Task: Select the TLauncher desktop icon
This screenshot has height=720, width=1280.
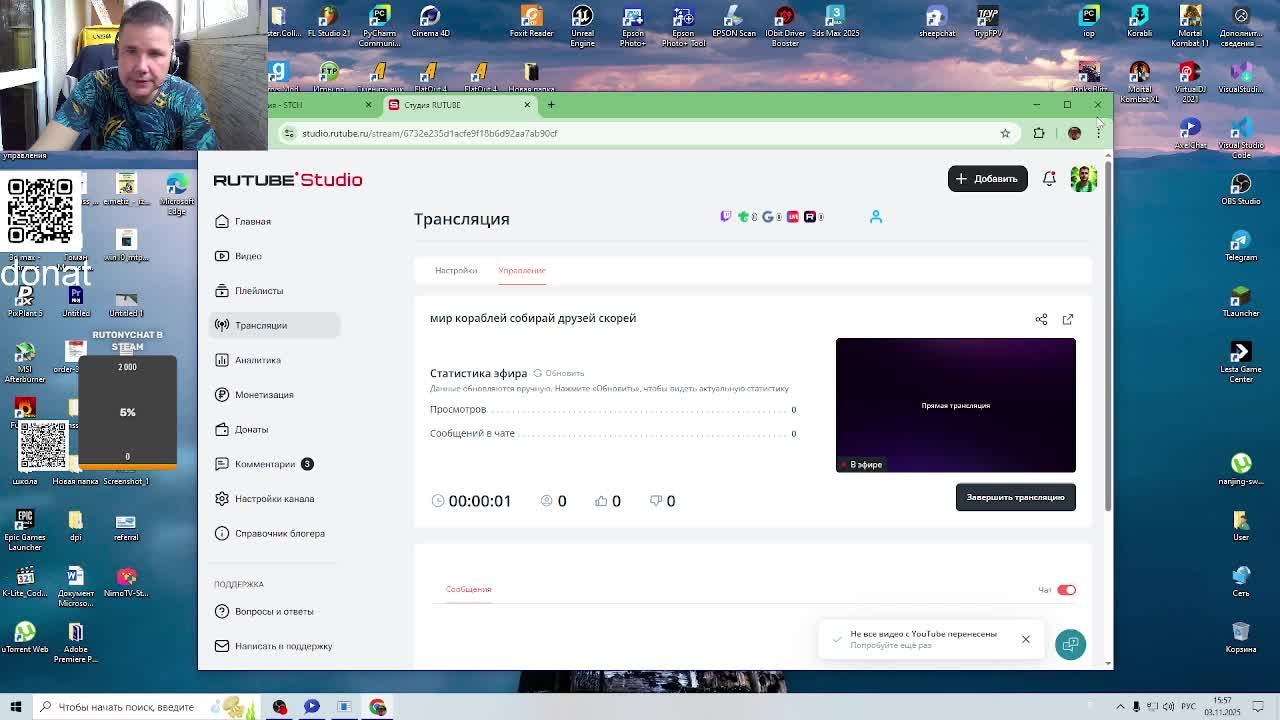Action: coord(1241,301)
